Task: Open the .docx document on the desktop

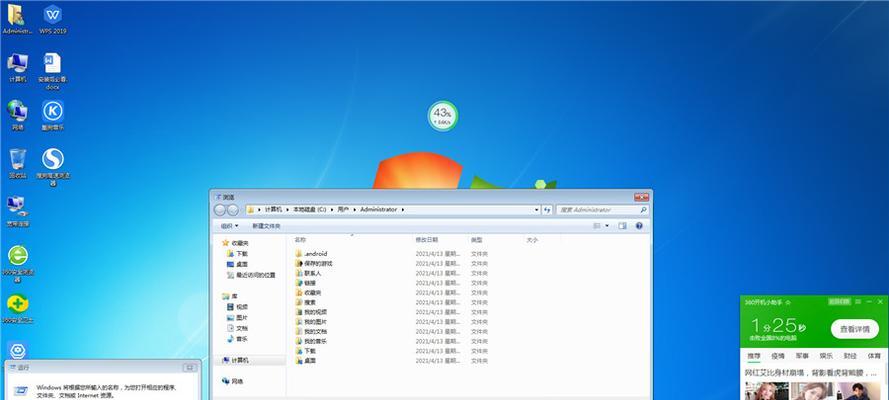Action: (53, 71)
